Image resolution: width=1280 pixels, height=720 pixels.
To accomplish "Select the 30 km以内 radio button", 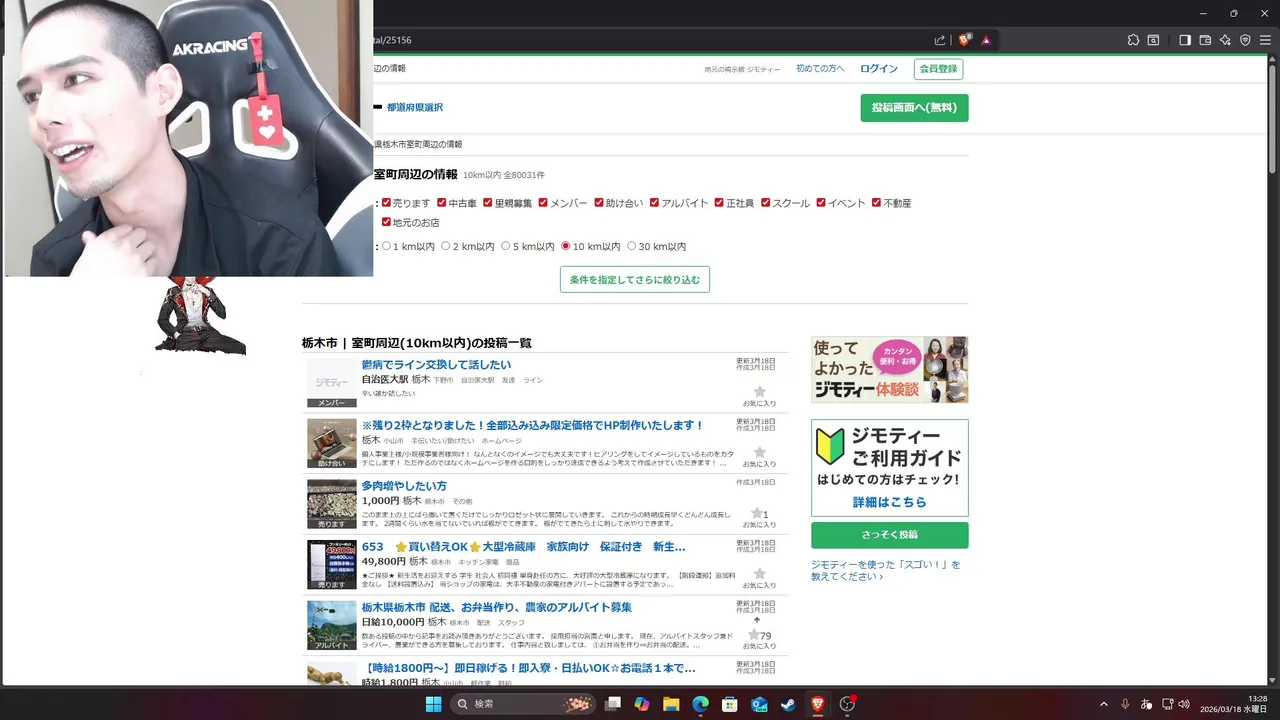I will [x=631, y=246].
